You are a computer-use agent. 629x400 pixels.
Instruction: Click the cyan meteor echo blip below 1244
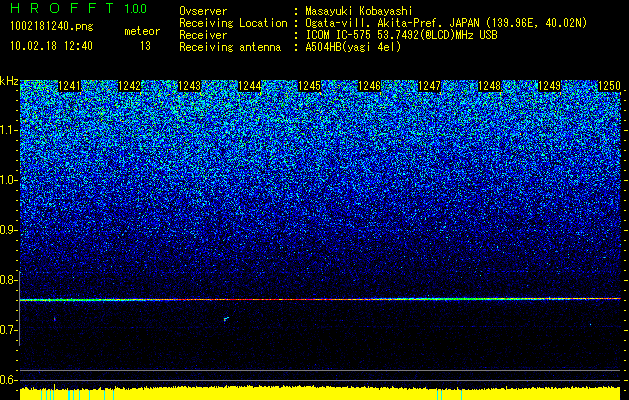point(226,319)
